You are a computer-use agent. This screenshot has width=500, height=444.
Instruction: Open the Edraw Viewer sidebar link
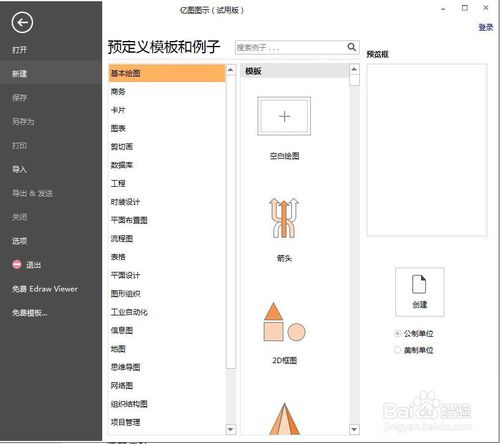pos(45,289)
